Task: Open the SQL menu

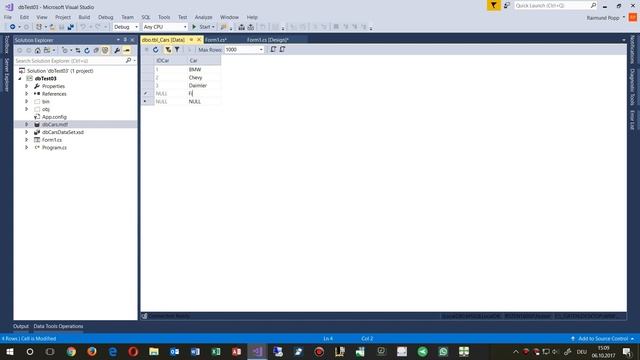Action: (x=146, y=17)
